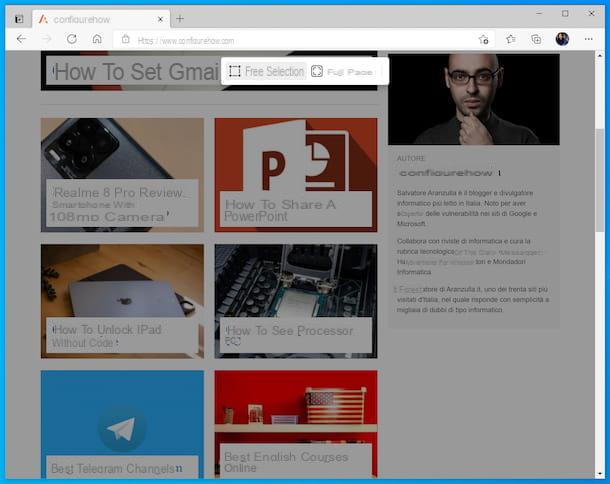Click the vertical scrollbar thumb

click(599, 181)
